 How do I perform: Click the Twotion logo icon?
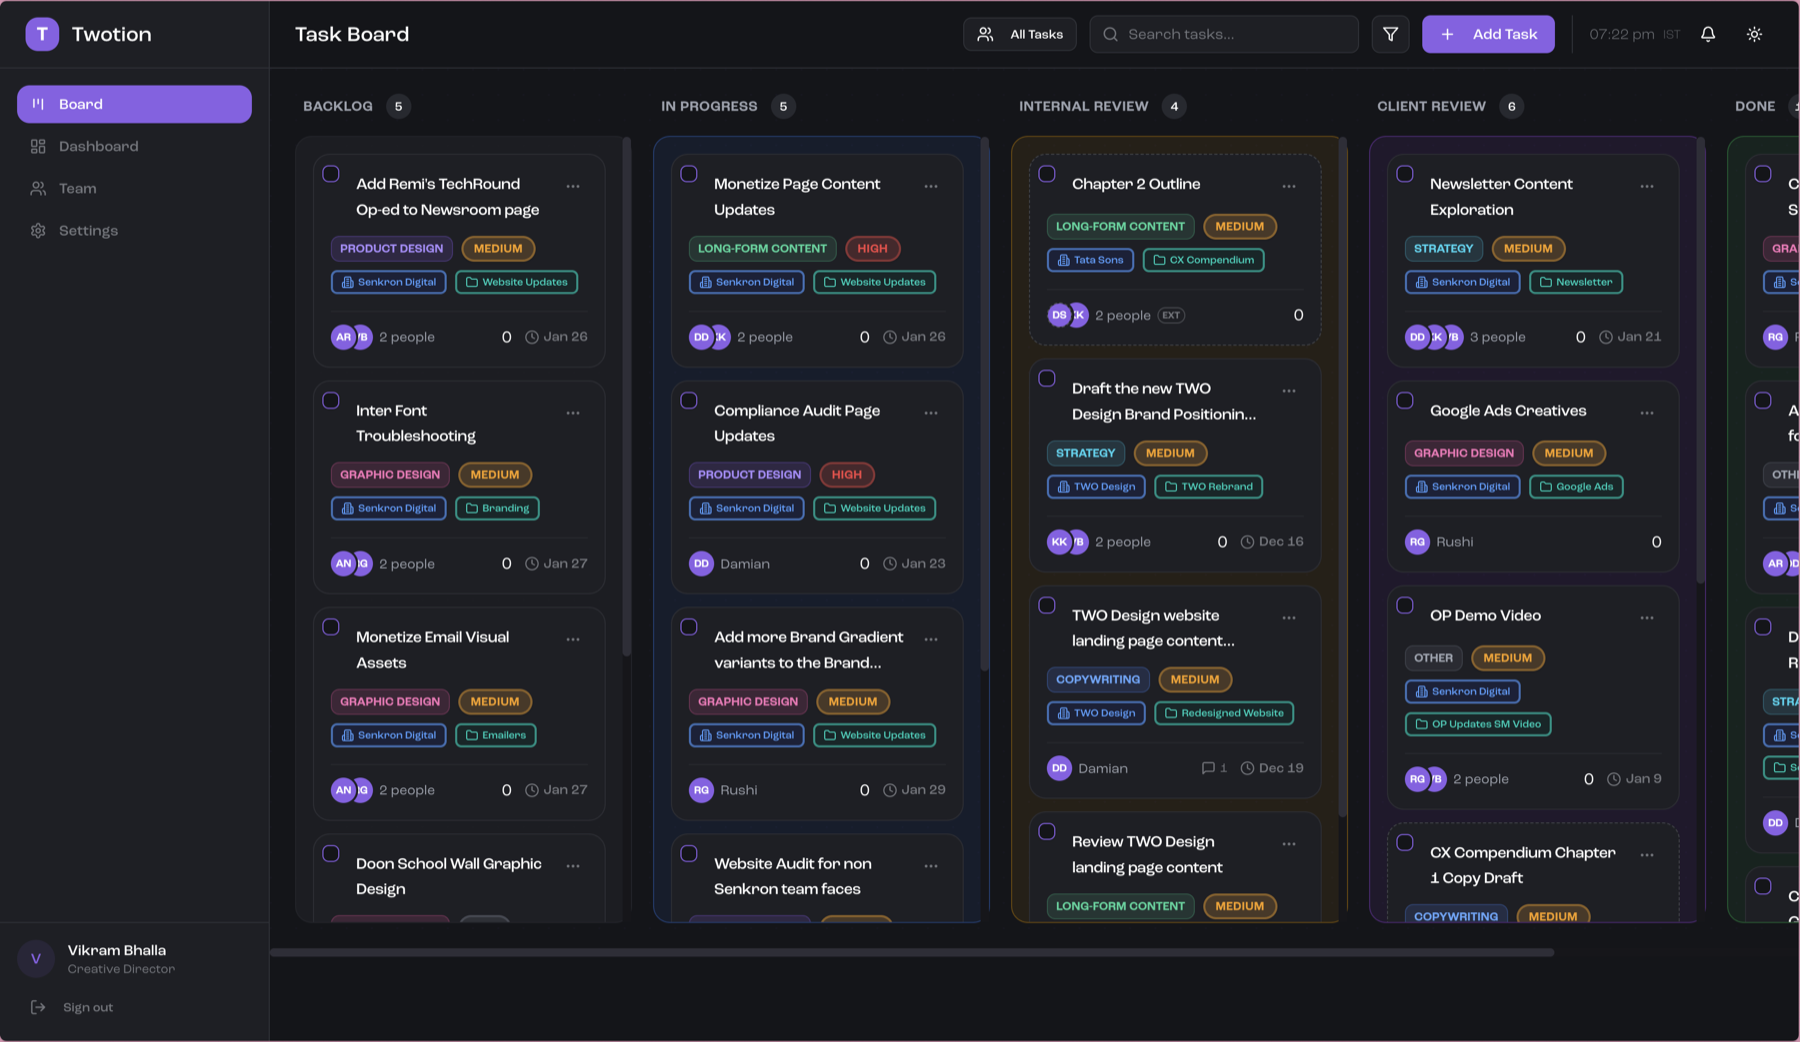click(41, 33)
